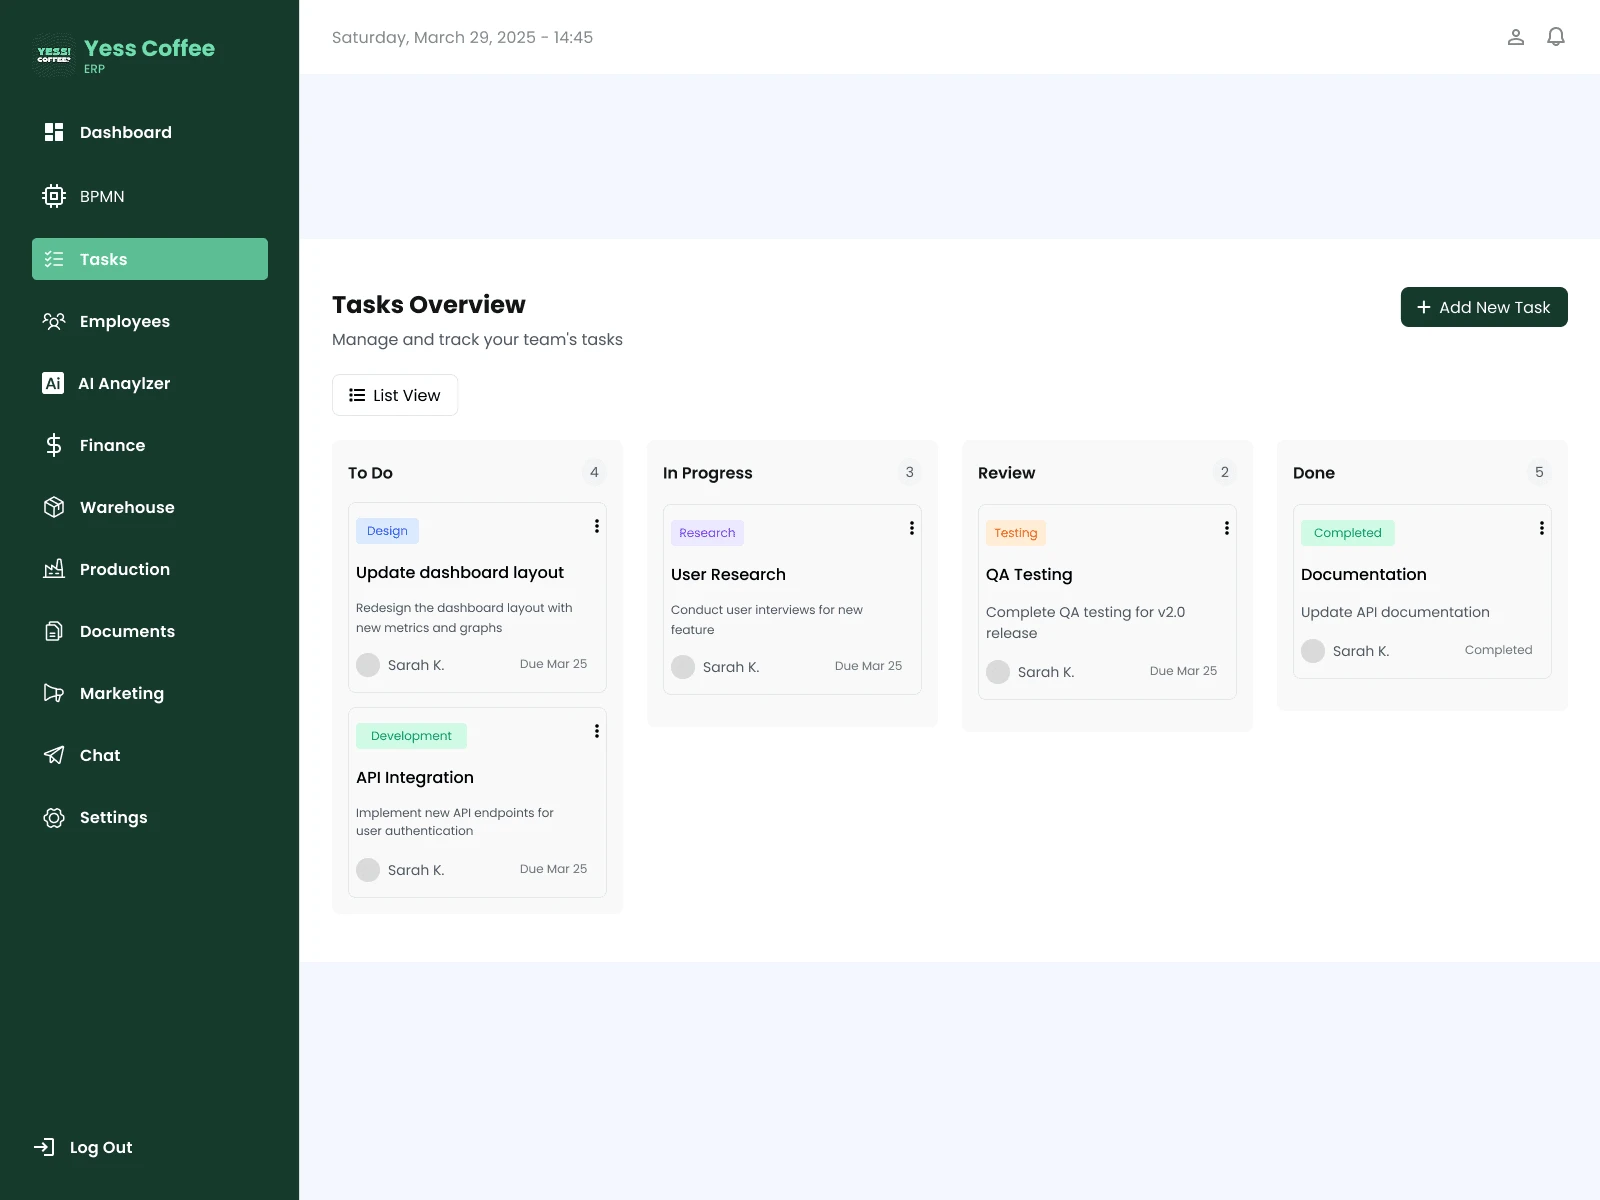Click the In Progress column header
Screen dimensions: 1600x1200
(x=708, y=473)
